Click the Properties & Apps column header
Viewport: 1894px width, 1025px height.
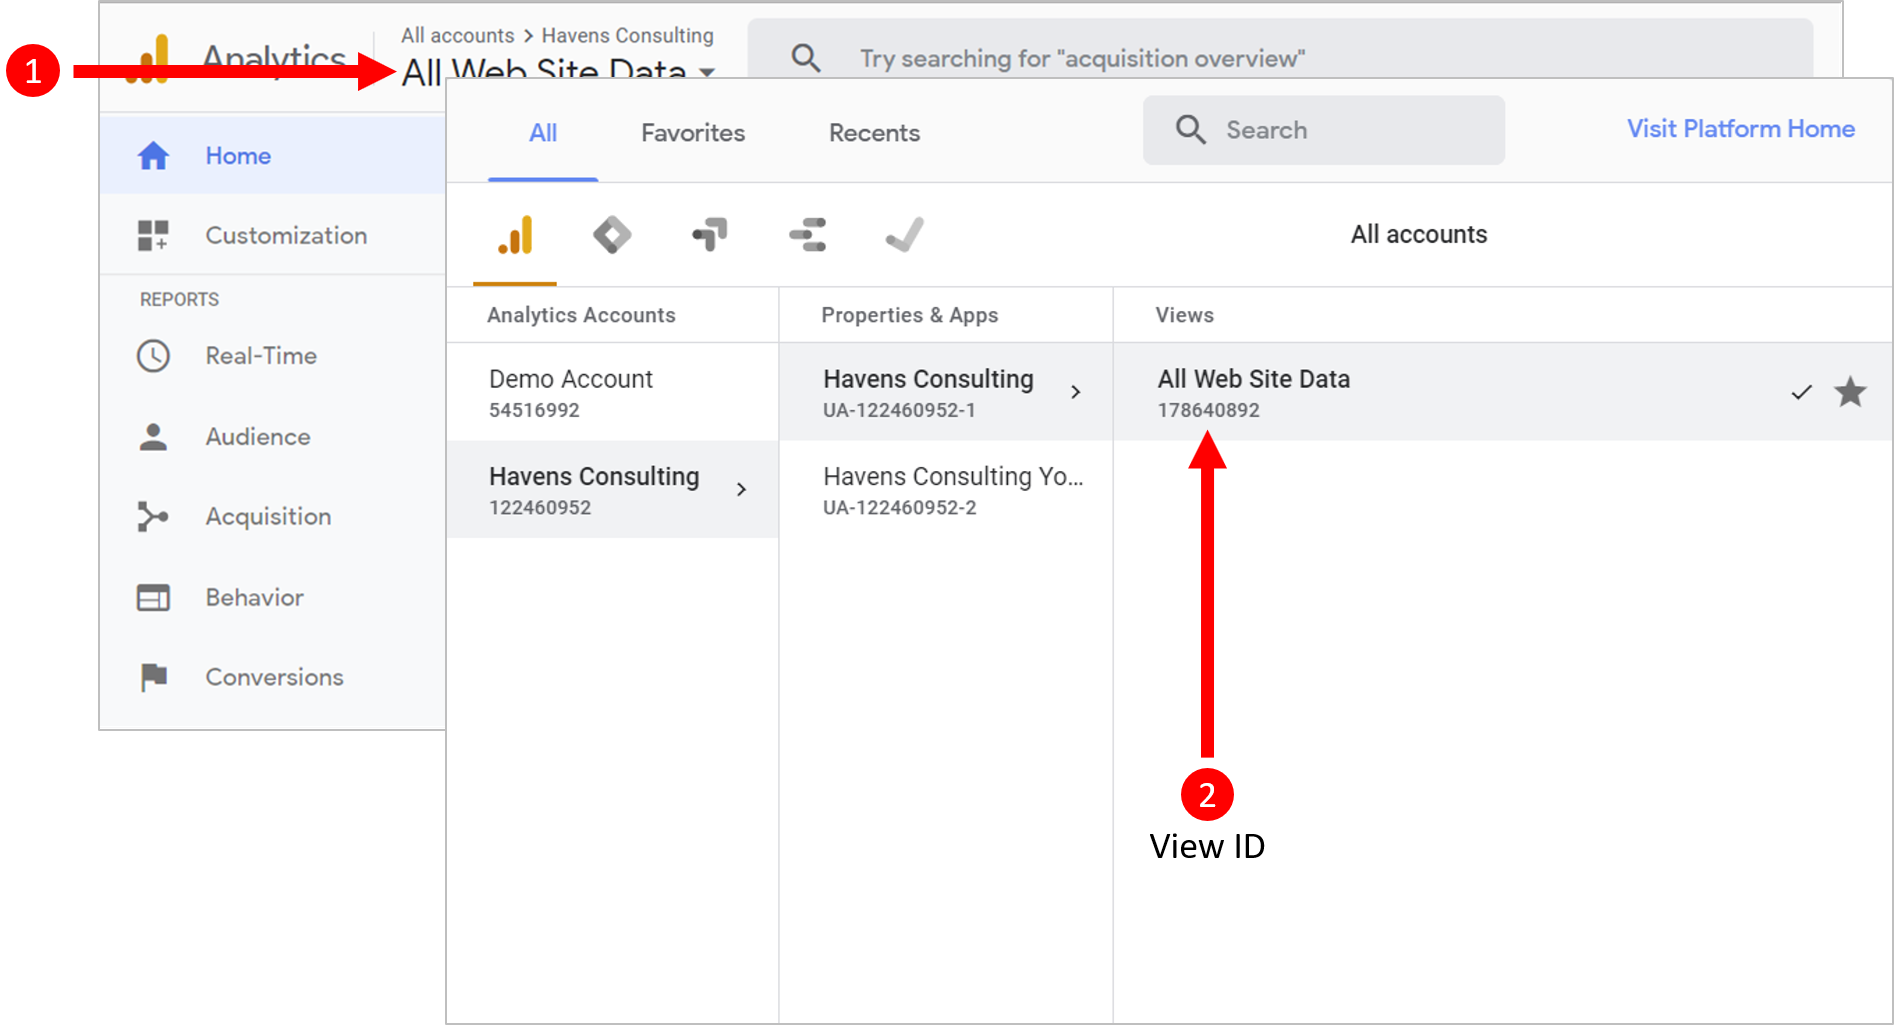[x=909, y=315]
